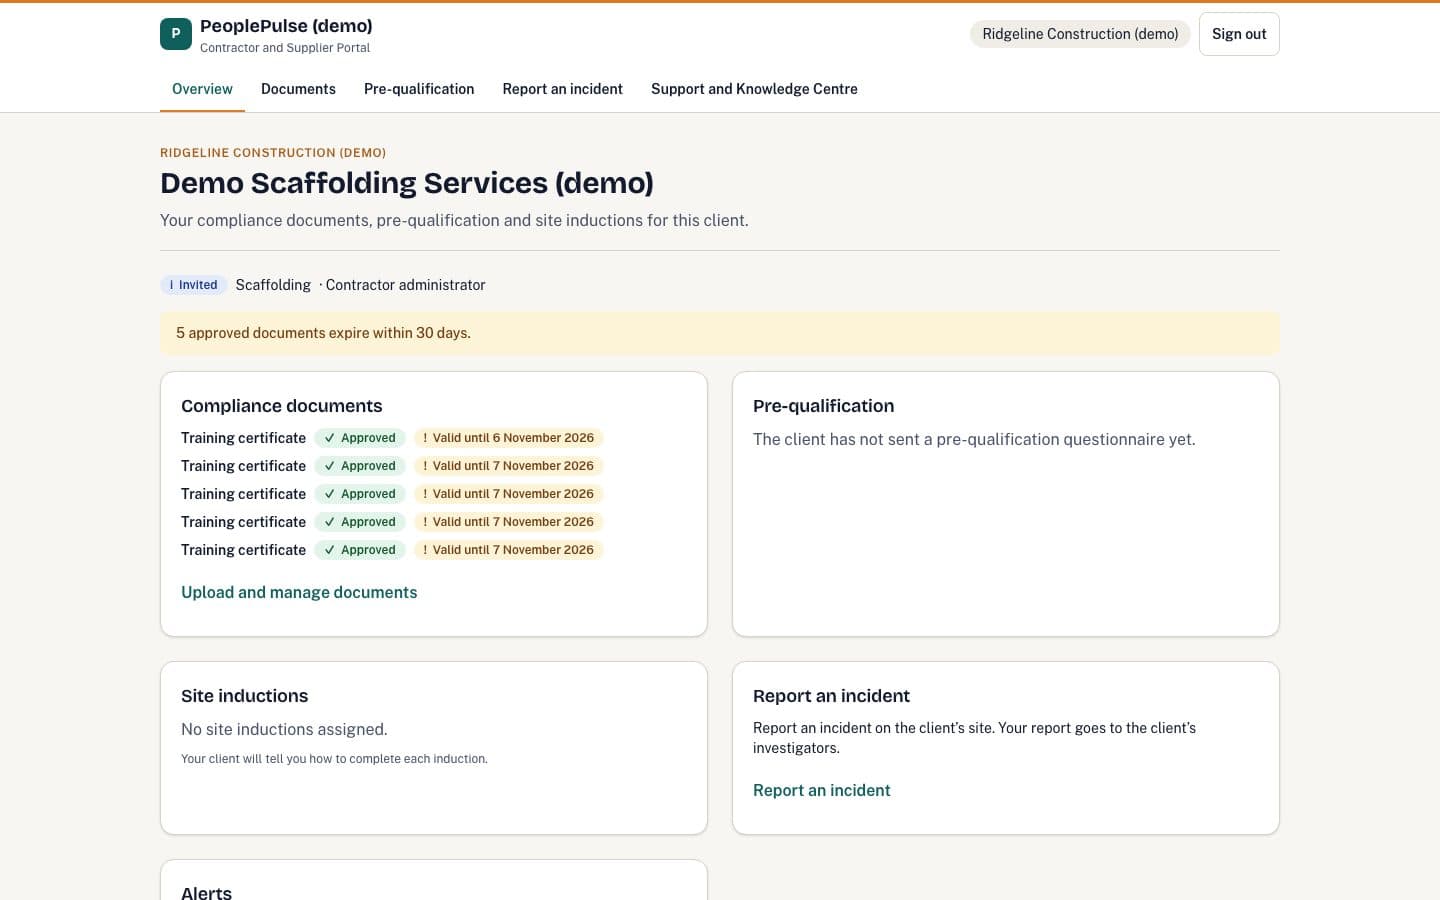Click the "client has not sent a pre-qualification questionnaire" text

(974, 439)
